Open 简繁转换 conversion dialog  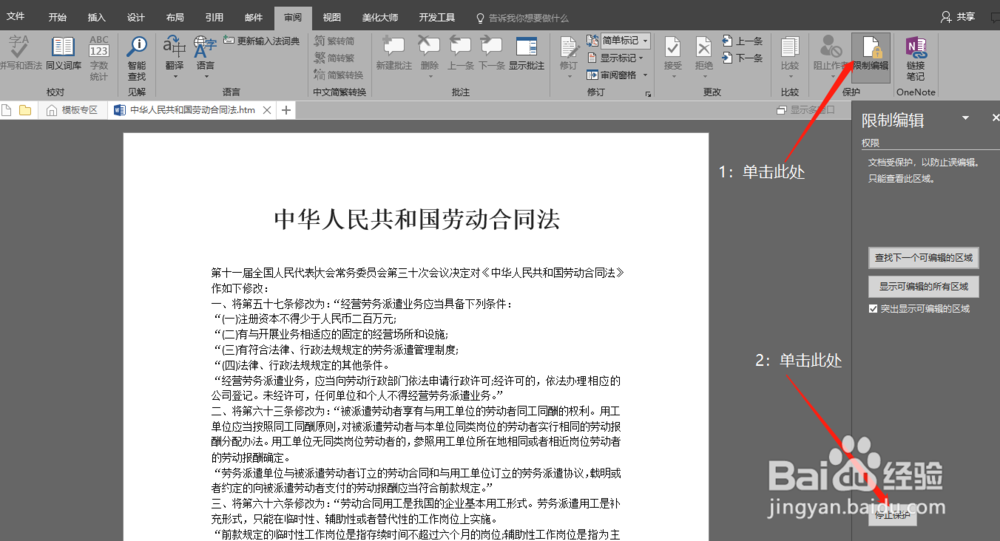339,75
